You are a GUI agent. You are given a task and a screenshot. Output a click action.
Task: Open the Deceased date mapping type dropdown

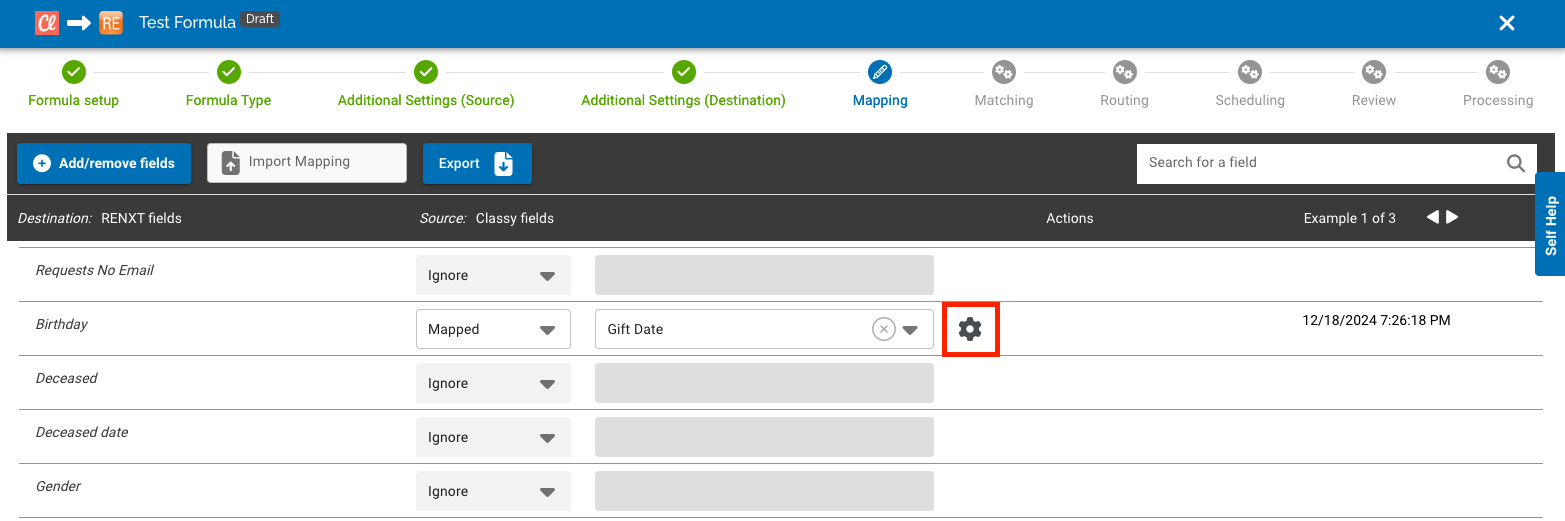493,437
